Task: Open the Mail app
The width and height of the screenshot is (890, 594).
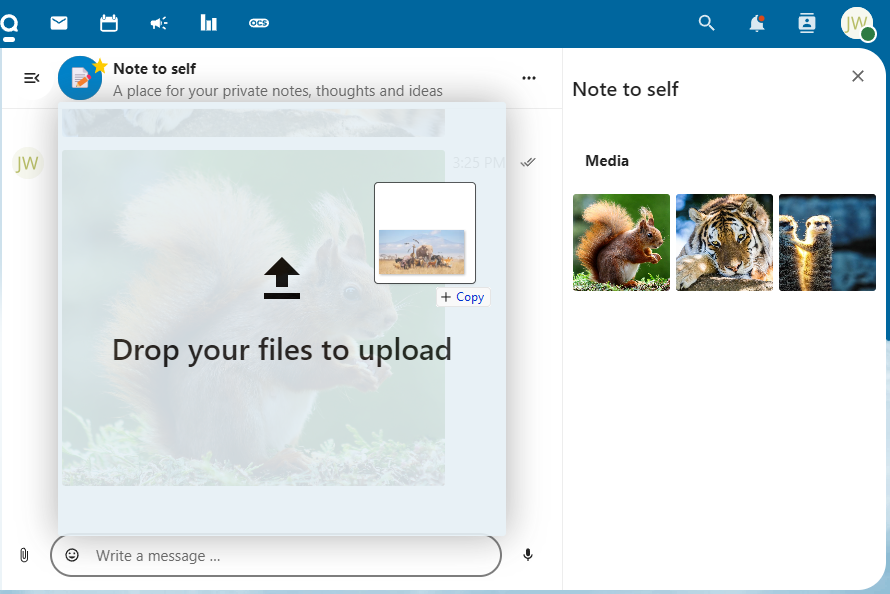Action: click(x=59, y=23)
